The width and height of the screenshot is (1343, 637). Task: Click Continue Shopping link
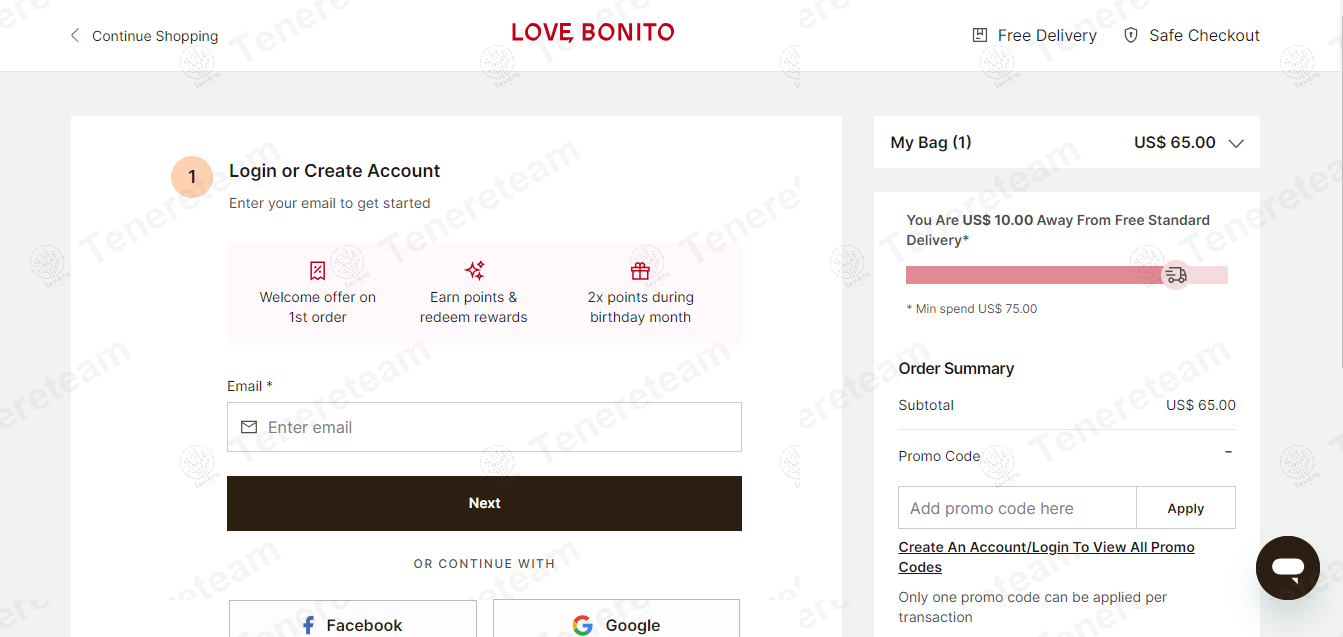pyautogui.click(x=155, y=36)
